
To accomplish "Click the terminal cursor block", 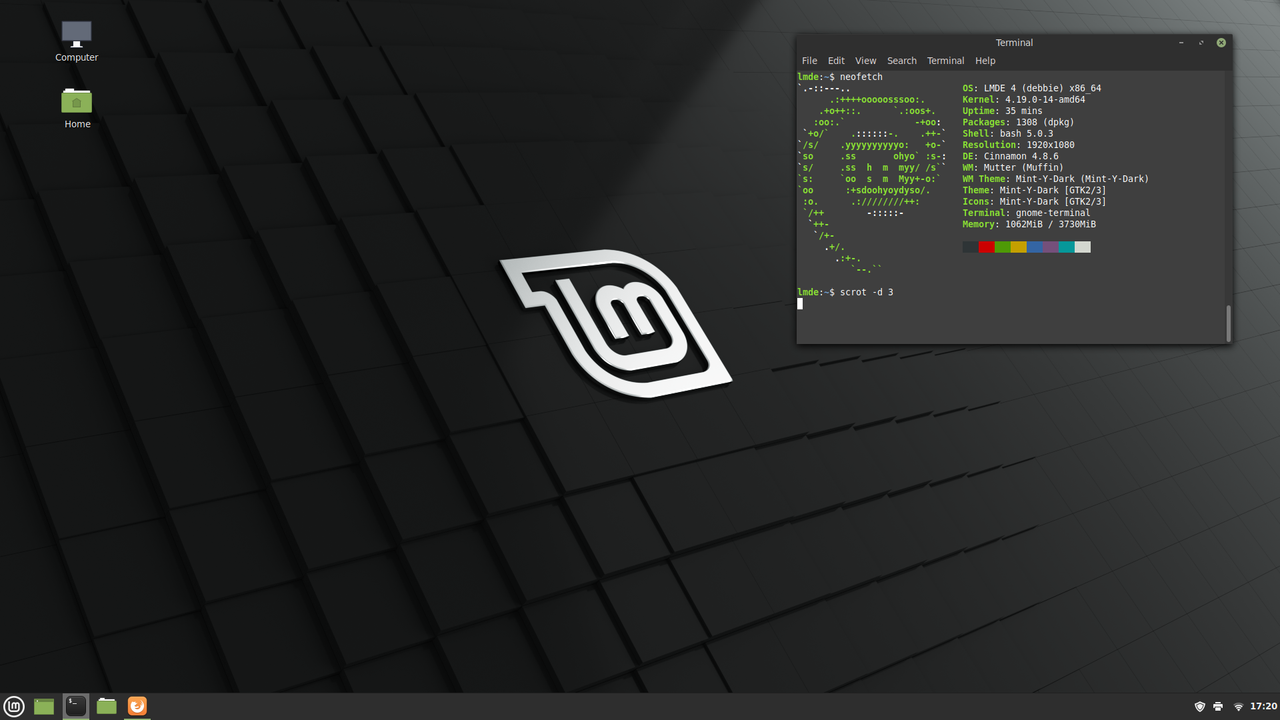I will click(800, 303).
